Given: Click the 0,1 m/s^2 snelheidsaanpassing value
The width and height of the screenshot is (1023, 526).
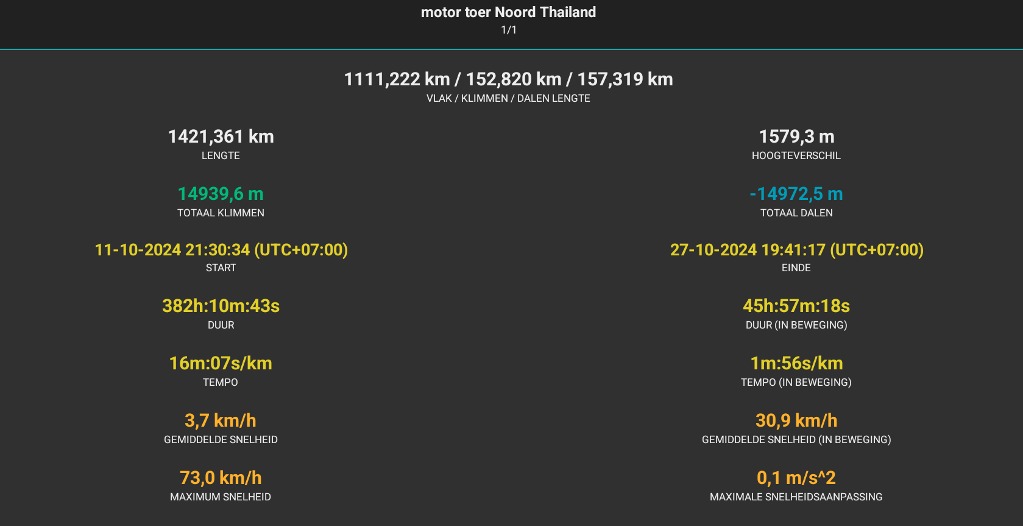Looking at the screenshot, I should 796,478.
